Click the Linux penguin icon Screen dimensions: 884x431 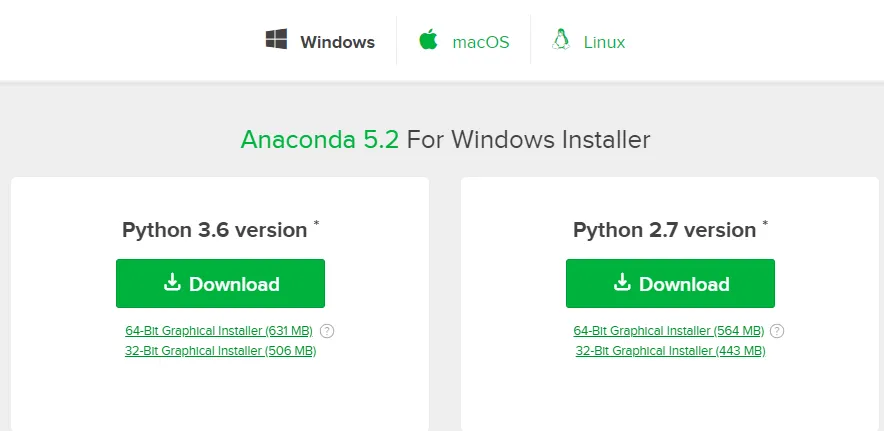coord(560,39)
